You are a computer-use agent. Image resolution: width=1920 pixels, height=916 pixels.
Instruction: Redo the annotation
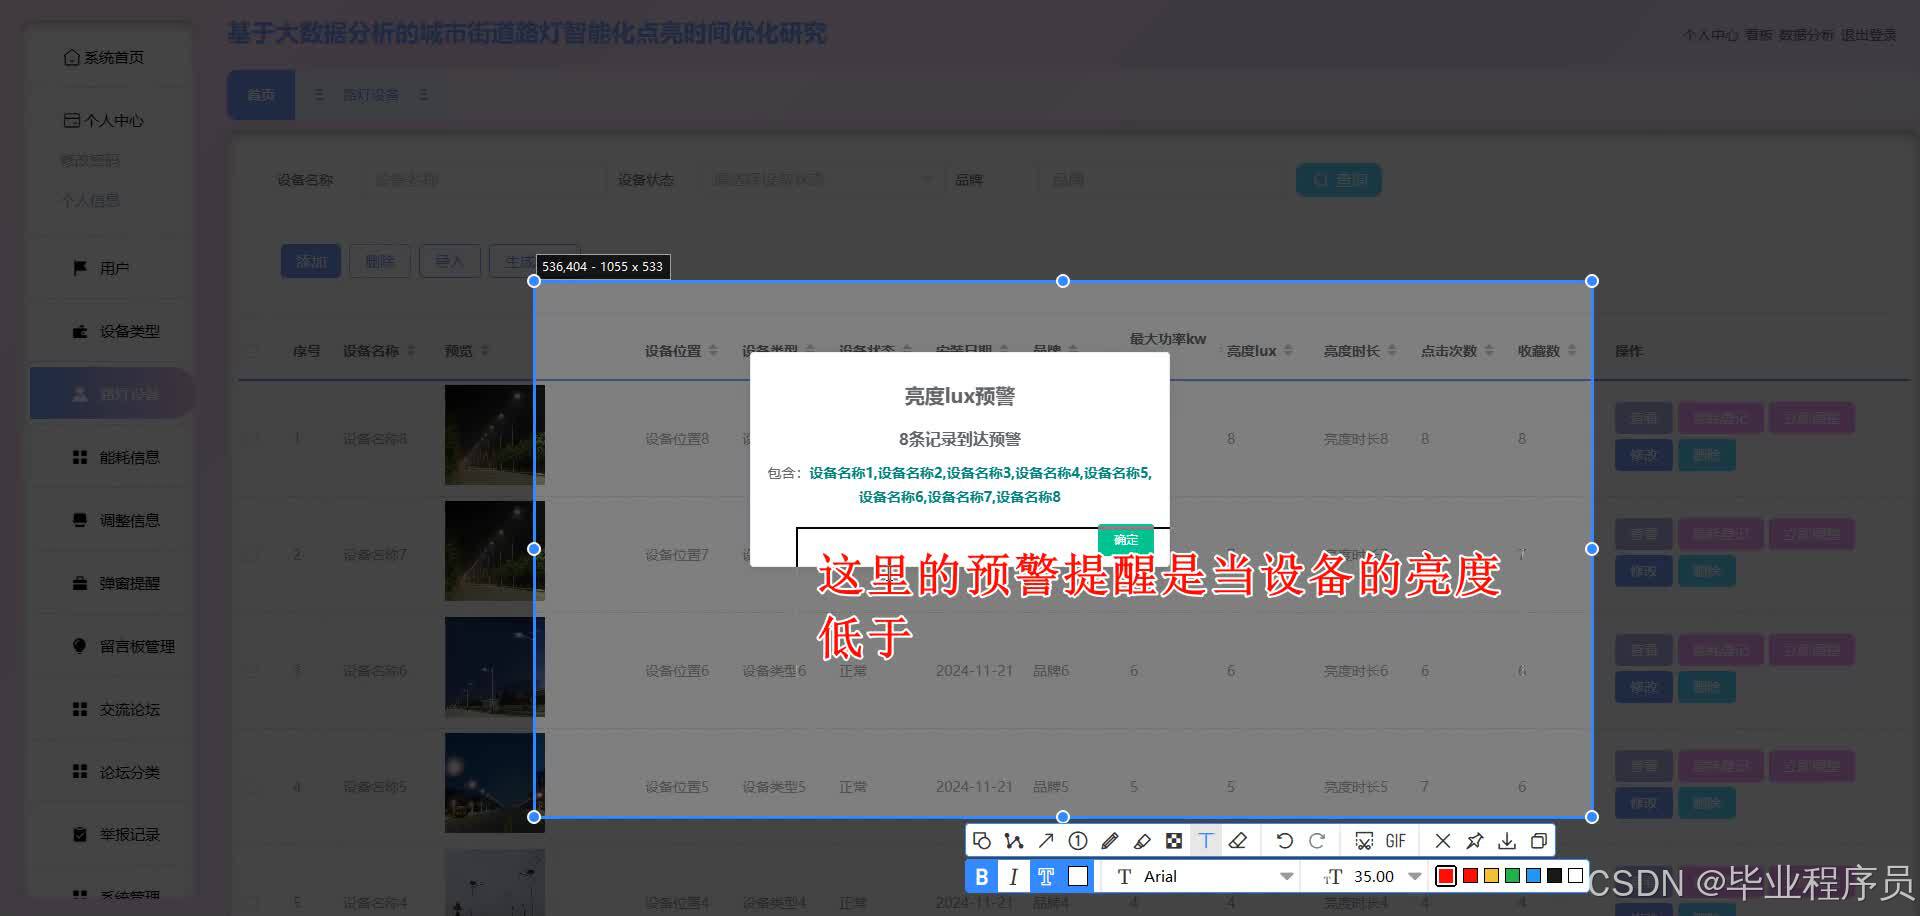1317,841
